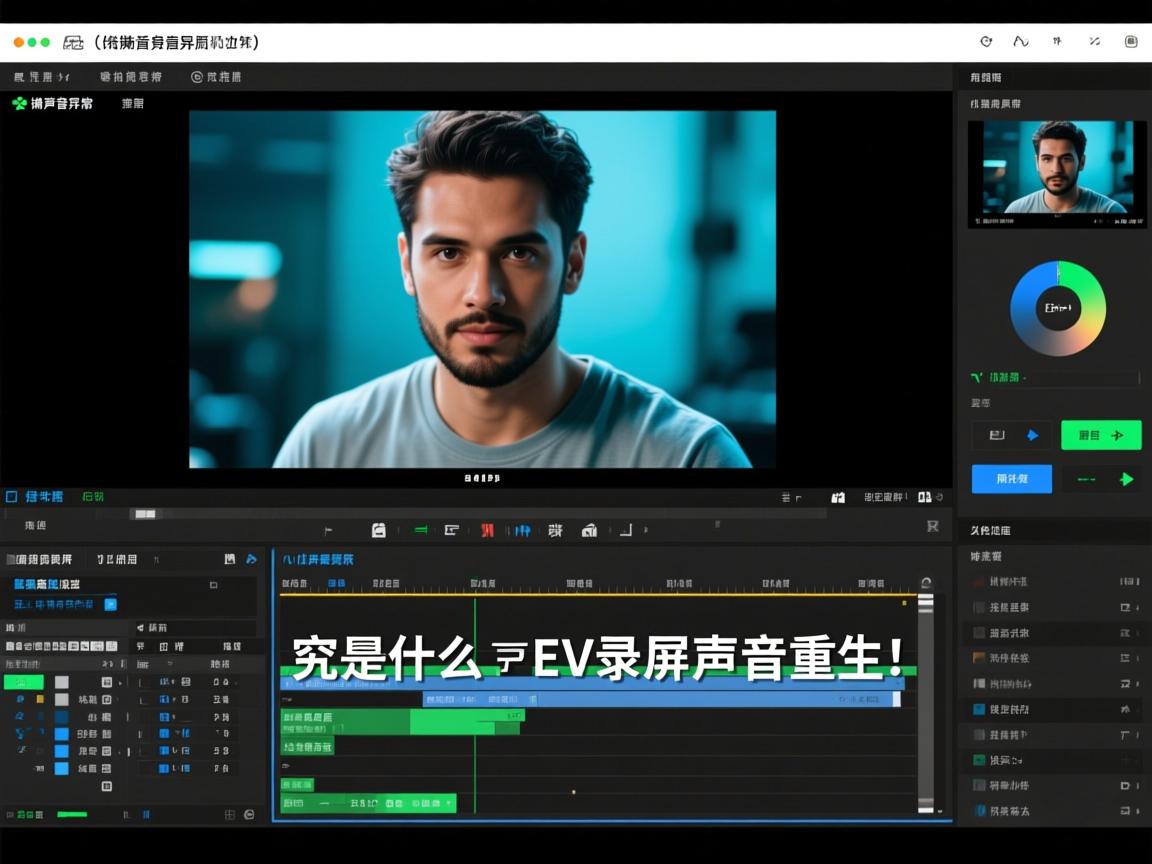
Task: Select the camera icon in timeline toolbar
Action: pos(591,530)
